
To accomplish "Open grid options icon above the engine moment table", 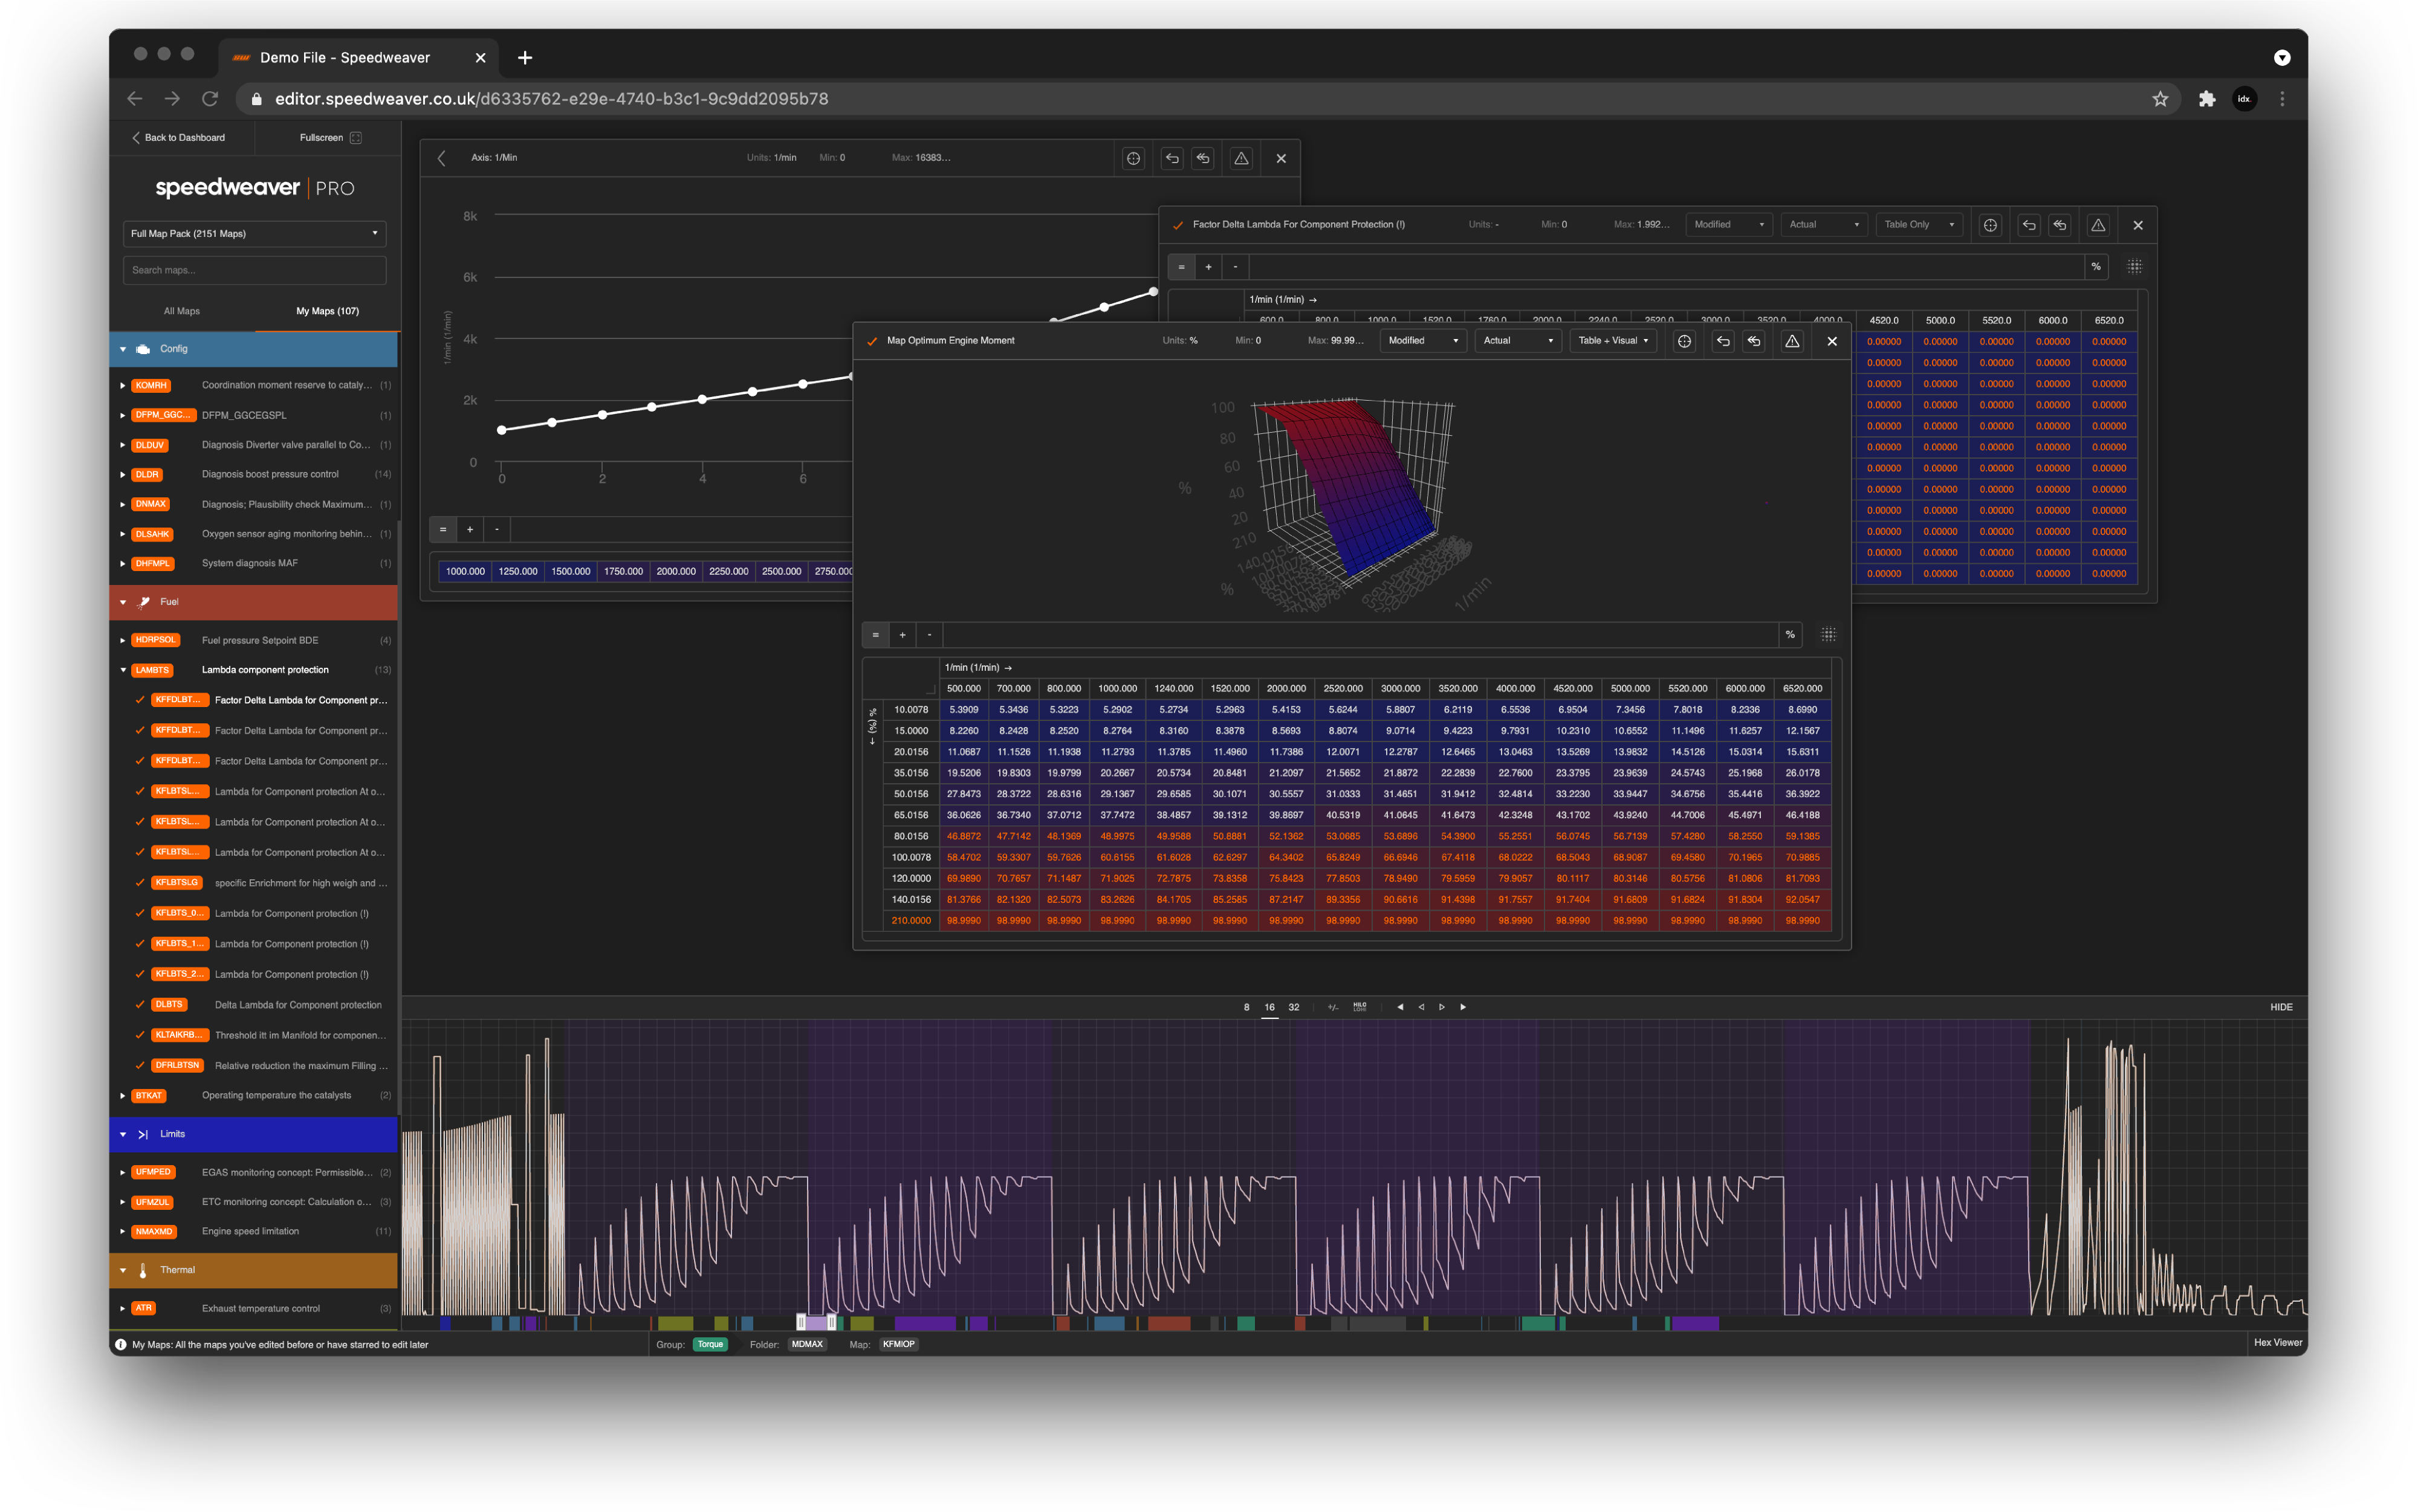I will point(1828,634).
